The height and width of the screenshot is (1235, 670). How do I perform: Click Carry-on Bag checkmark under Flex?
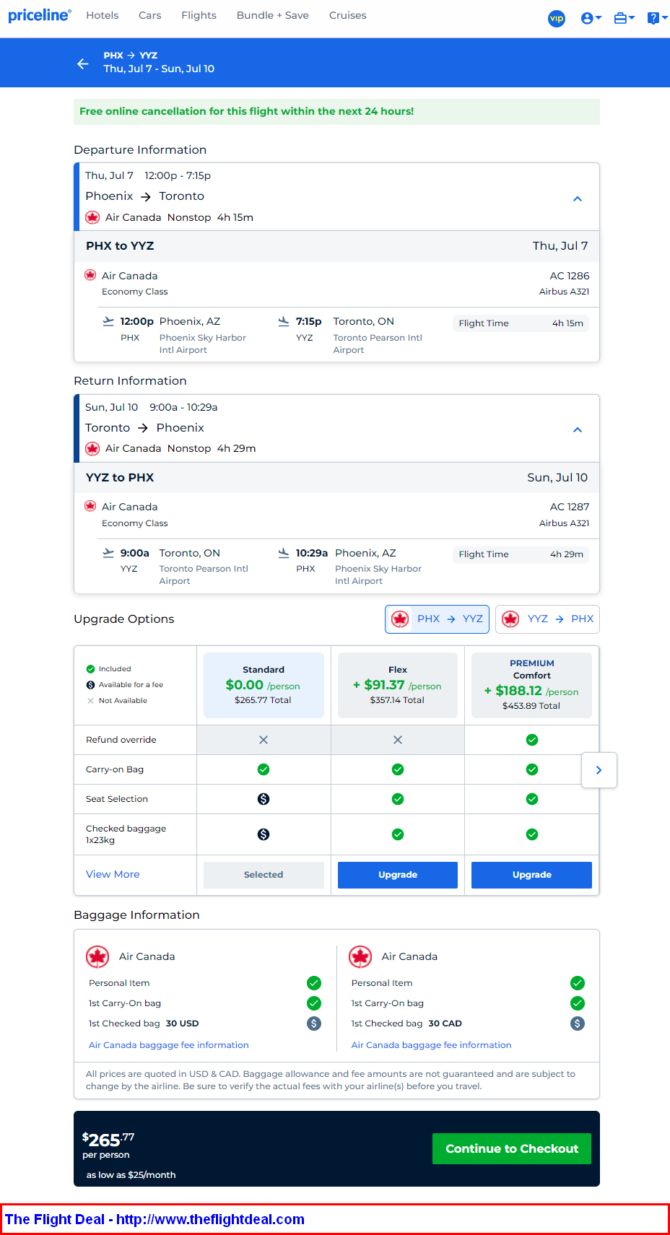click(398, 769)
